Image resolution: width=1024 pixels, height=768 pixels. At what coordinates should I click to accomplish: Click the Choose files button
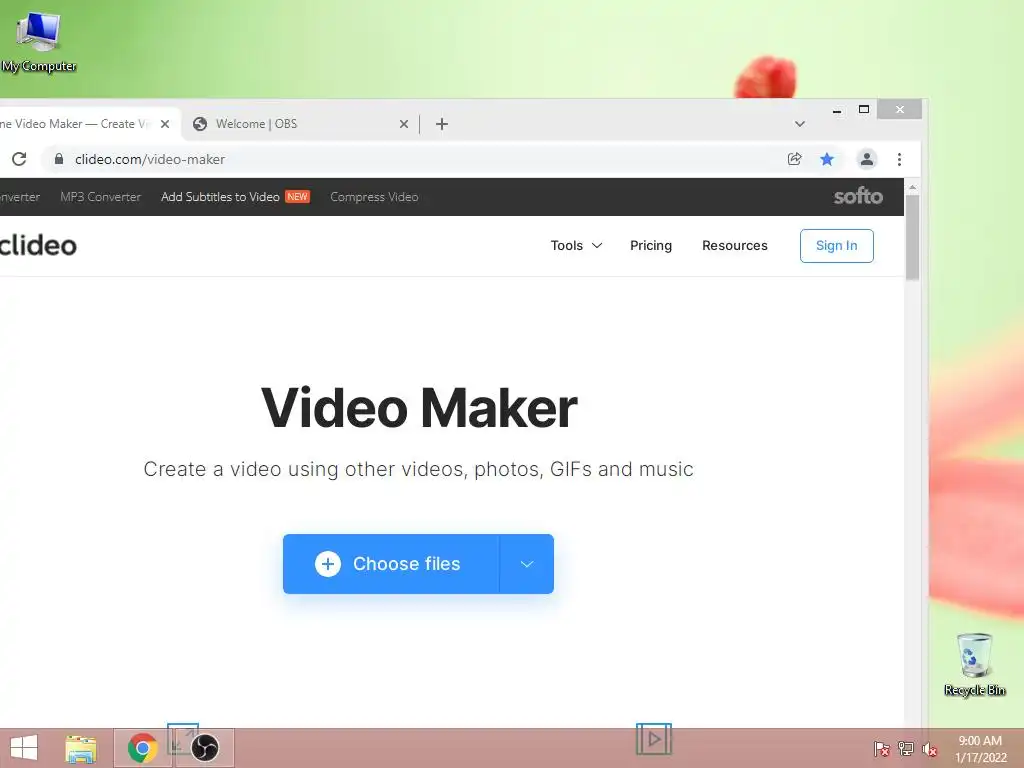point(391,564)
